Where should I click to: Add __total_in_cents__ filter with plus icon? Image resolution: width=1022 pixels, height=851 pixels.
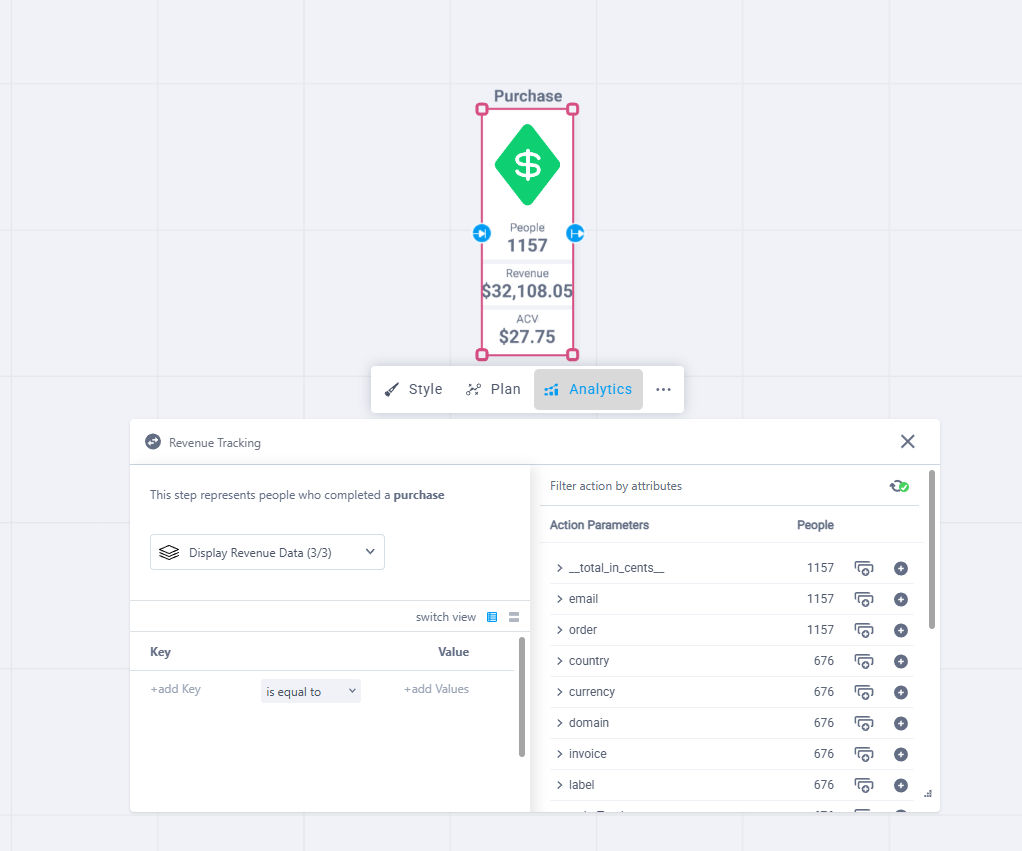point(901,568)
